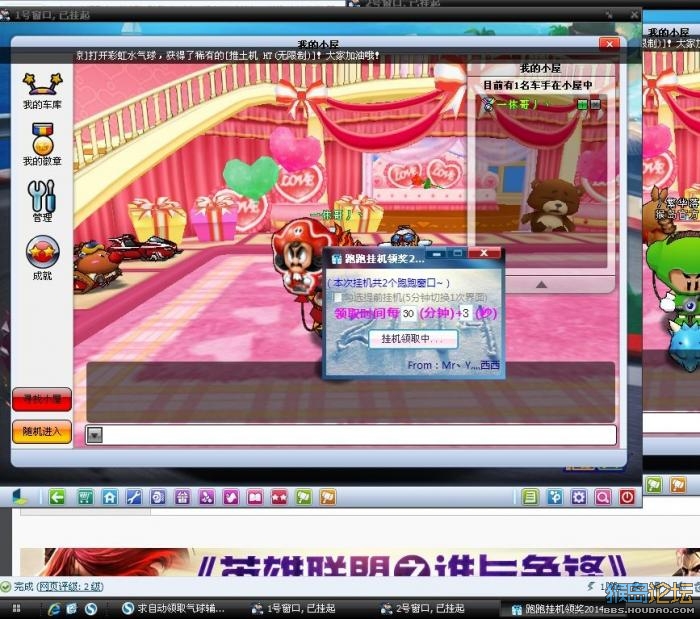Click the 英雄联盟 banner advertisement
The width and height of the screenshot is (700, 619).
pos(360,562)
